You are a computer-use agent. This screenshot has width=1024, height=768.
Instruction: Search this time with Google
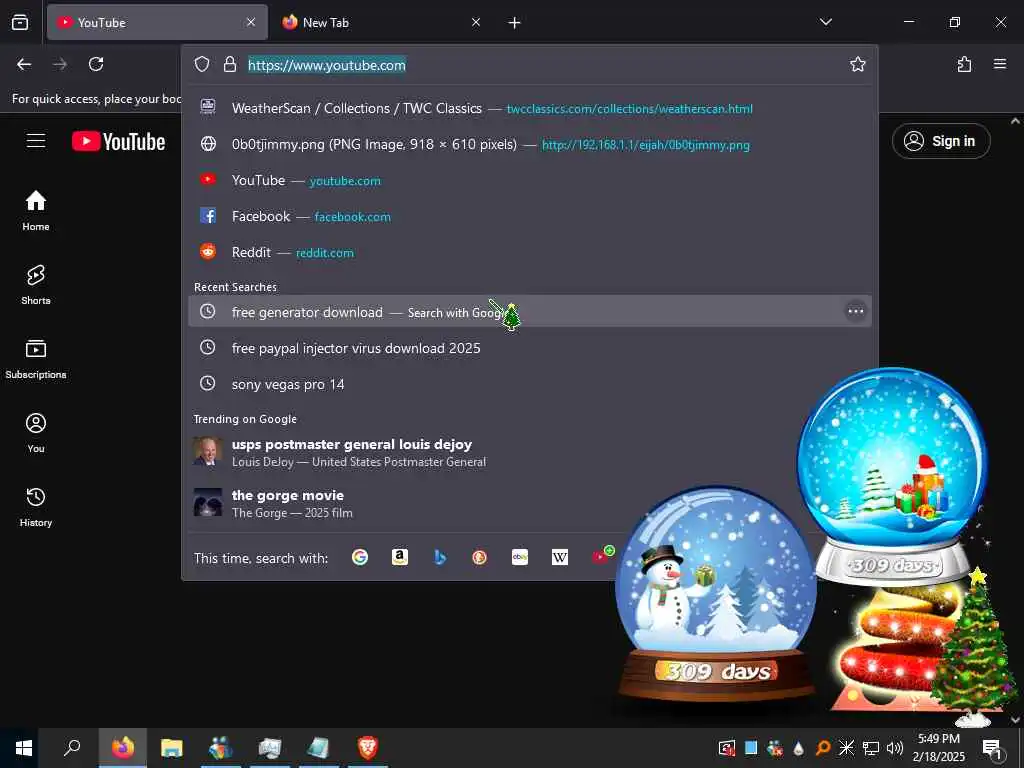coord(360,557)
